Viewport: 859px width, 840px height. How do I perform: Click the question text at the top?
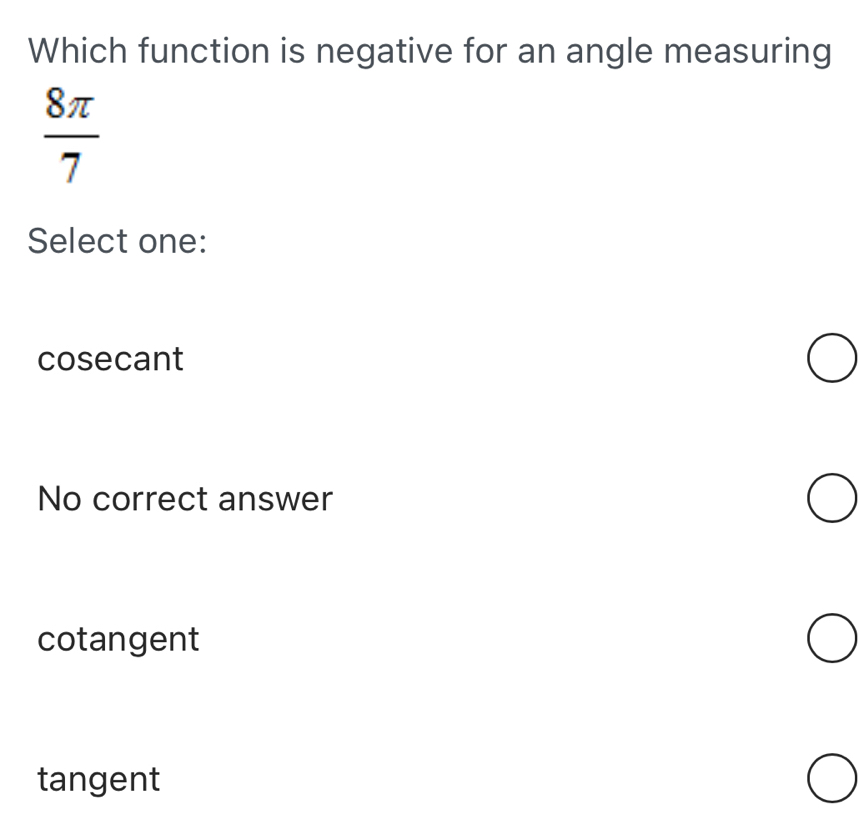point(430,50)
